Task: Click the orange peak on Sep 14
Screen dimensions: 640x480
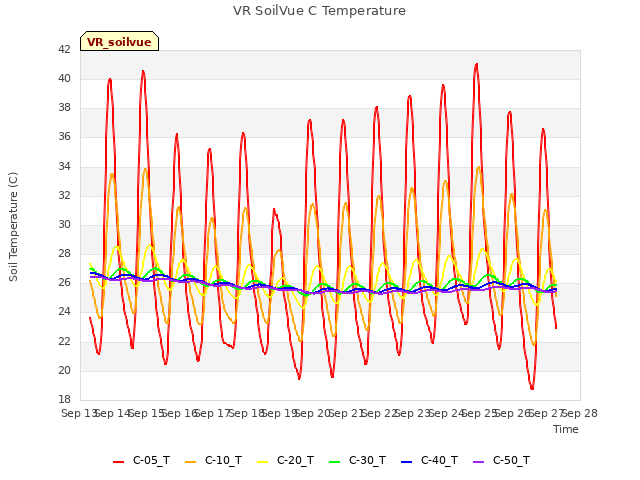Action: 112,174
